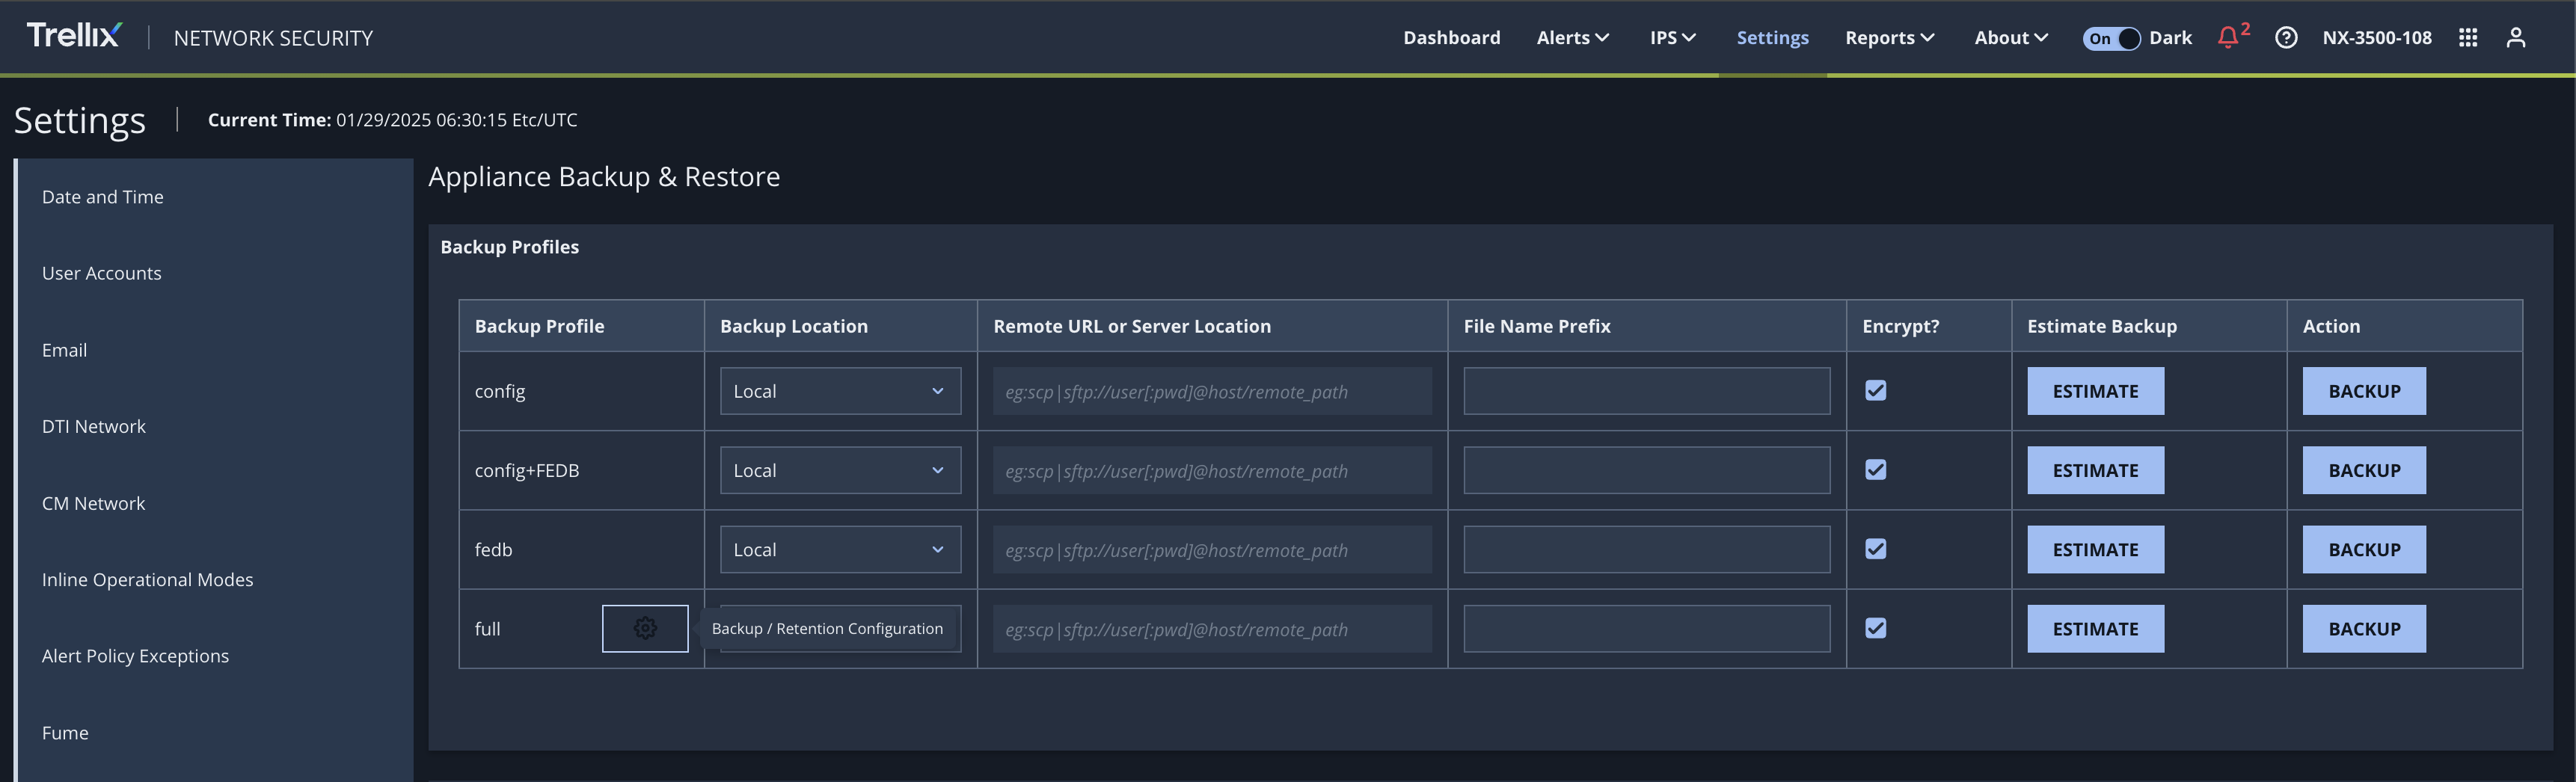Open the apps grid launcher icon
Screen dimensions: 2576x782
[2468, 38]
